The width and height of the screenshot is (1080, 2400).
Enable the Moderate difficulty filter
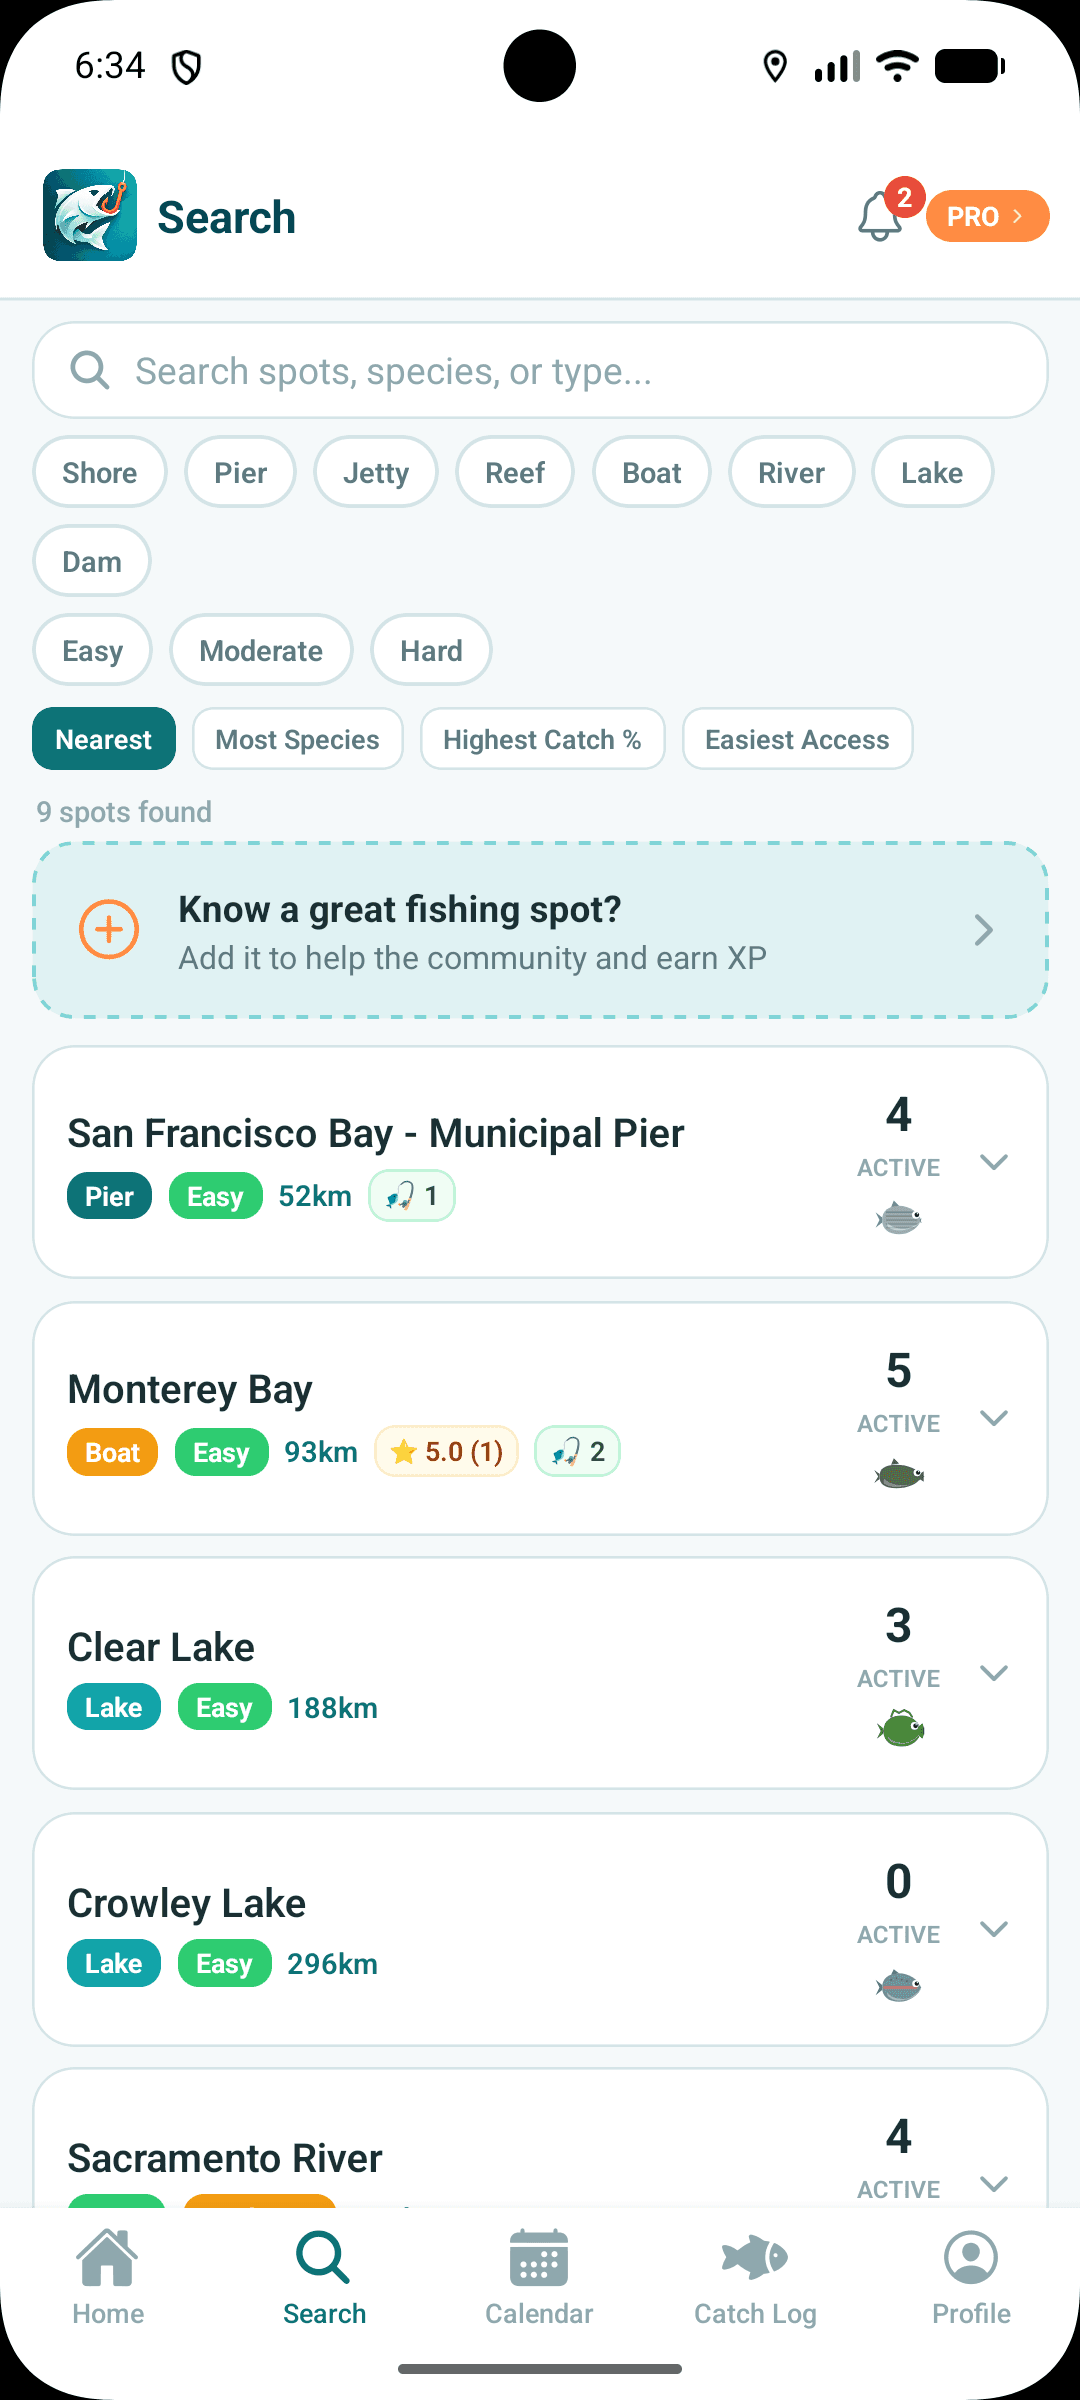pyautogui.click(x=261, y=650)
